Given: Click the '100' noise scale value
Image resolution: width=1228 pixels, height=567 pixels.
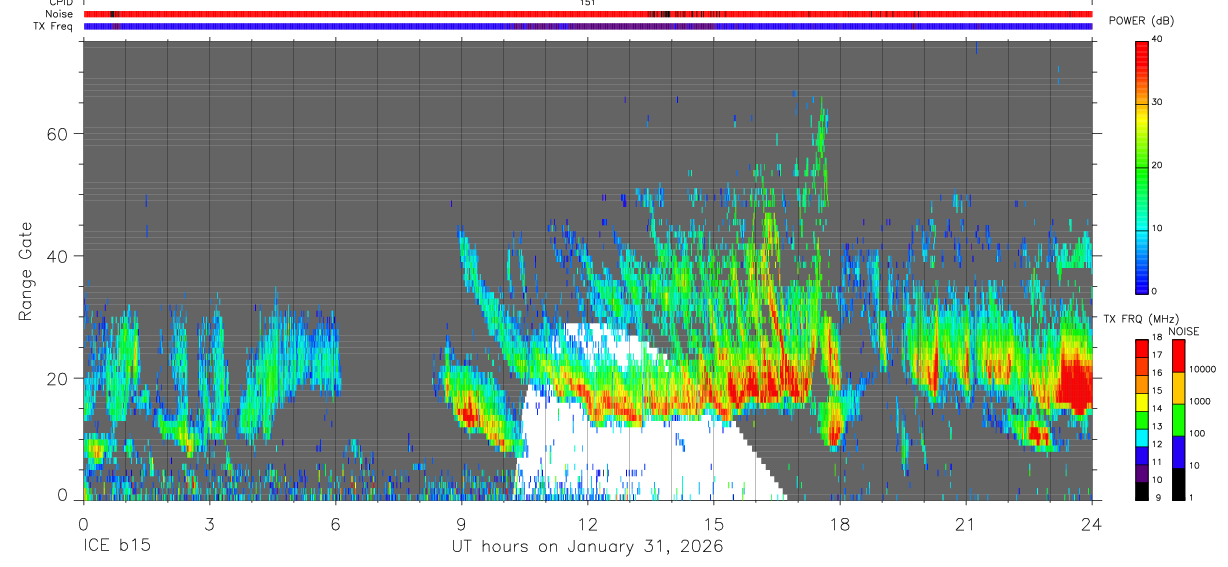Looking at the screenshot, I should coord(1198,433).
